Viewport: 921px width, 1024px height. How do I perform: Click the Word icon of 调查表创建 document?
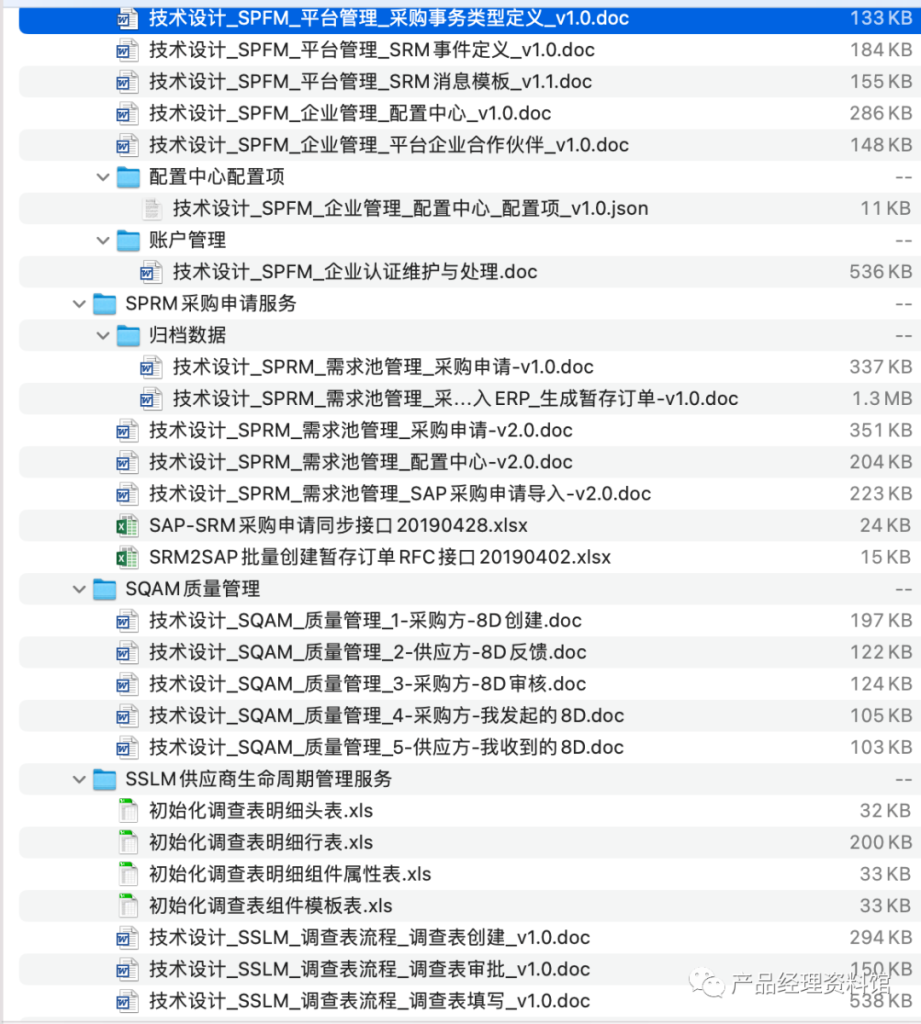pos(126,937)
